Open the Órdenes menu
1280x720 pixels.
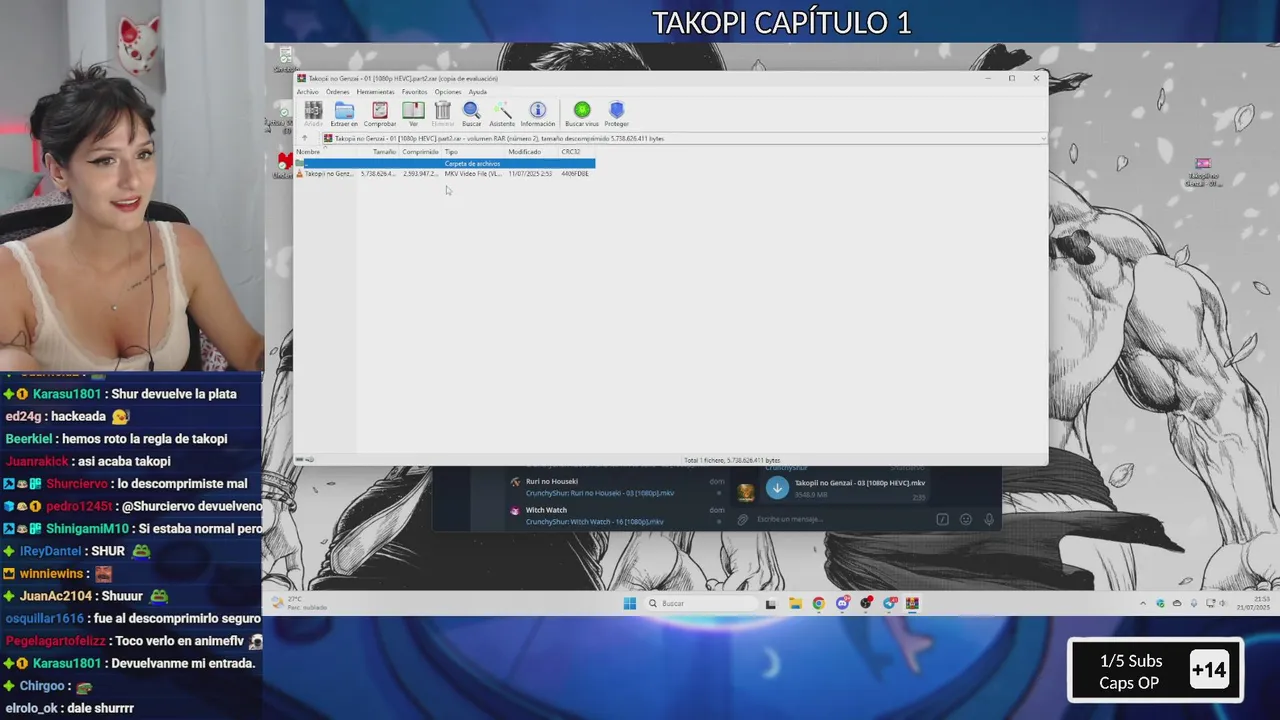point(337,92)
